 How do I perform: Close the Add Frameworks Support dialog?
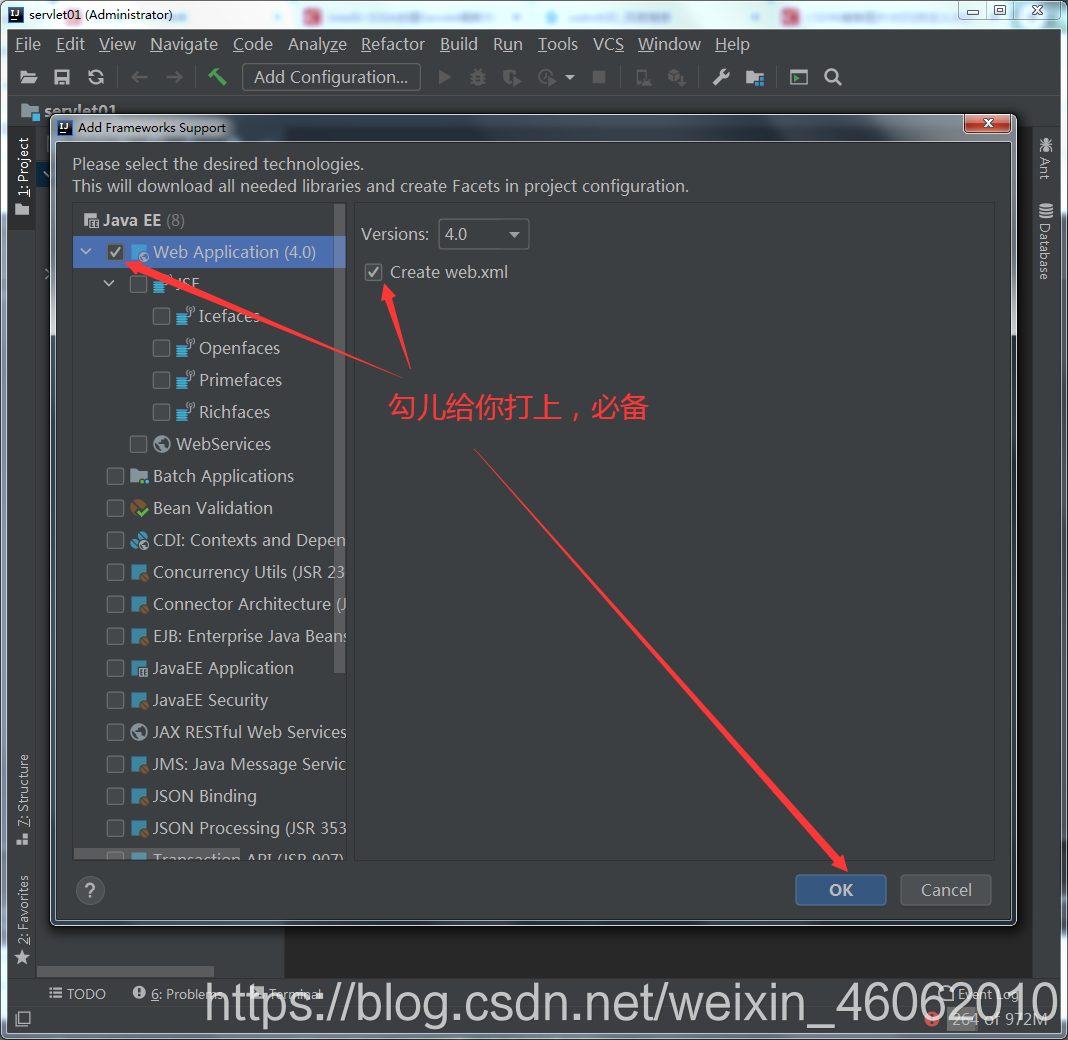coord(988,123)
